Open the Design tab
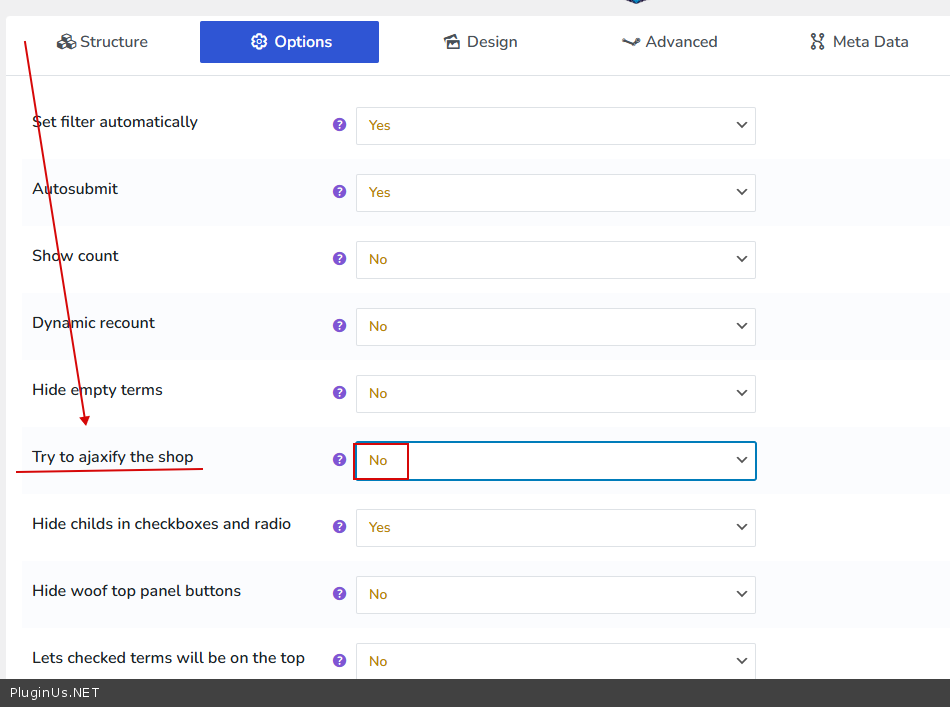Viewport: 950px width, 707px height. (480, 42)
